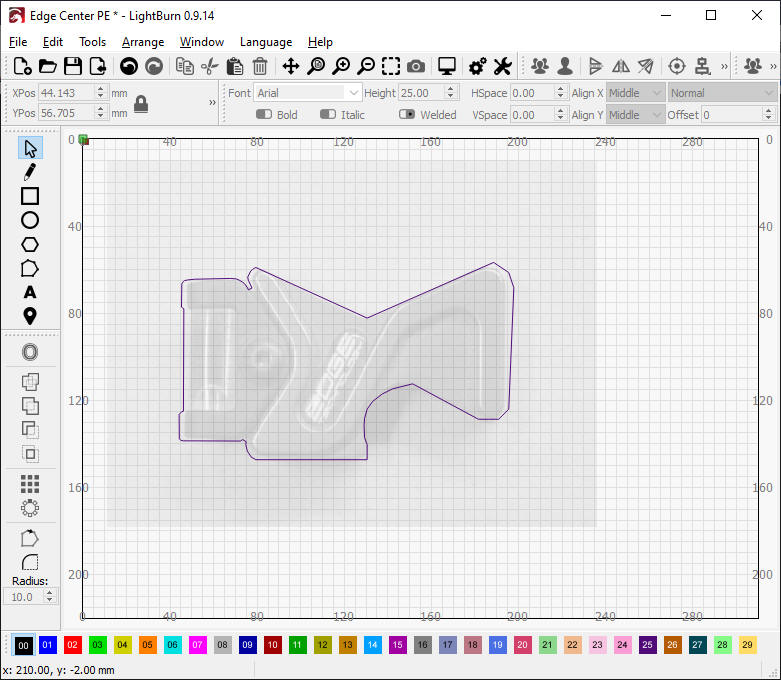Viewport: 781px width, 680px height.
Task: Select the Offset Shapes tool
Action: coord(30,352)
